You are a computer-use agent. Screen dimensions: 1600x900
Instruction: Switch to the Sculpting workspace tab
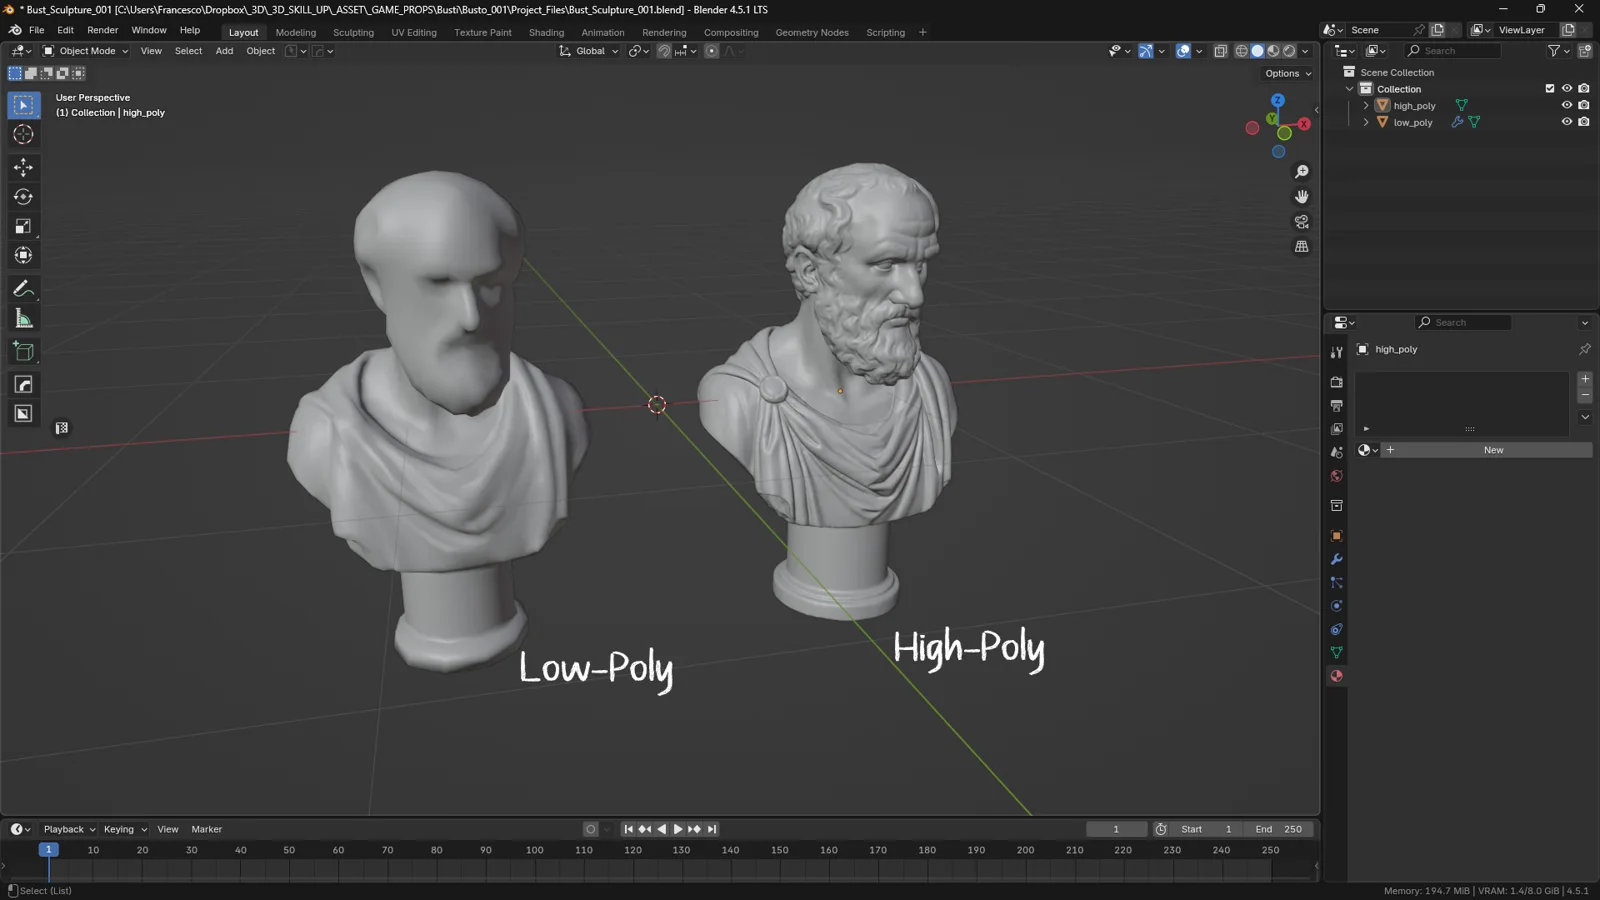354,32
